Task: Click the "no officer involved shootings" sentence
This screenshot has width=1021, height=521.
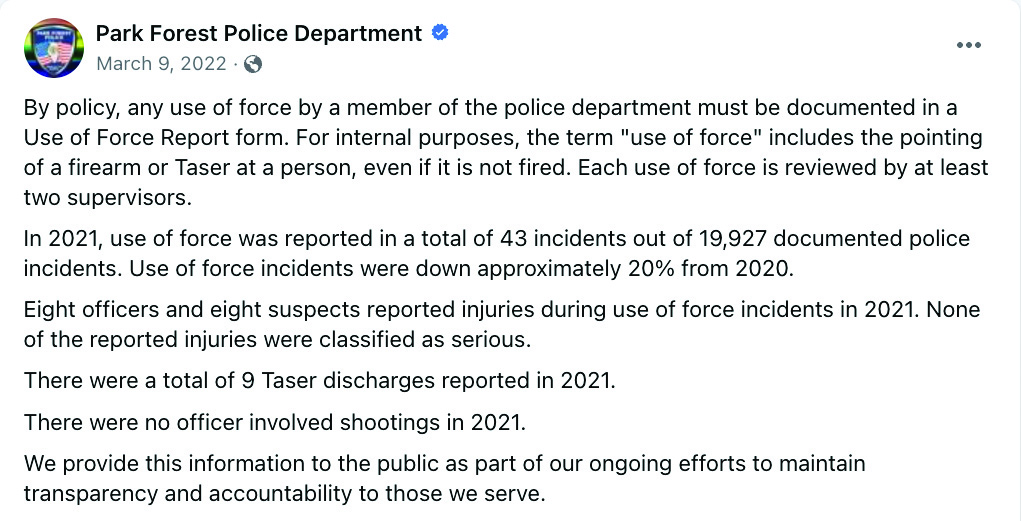Action: [x=275, y=422]
